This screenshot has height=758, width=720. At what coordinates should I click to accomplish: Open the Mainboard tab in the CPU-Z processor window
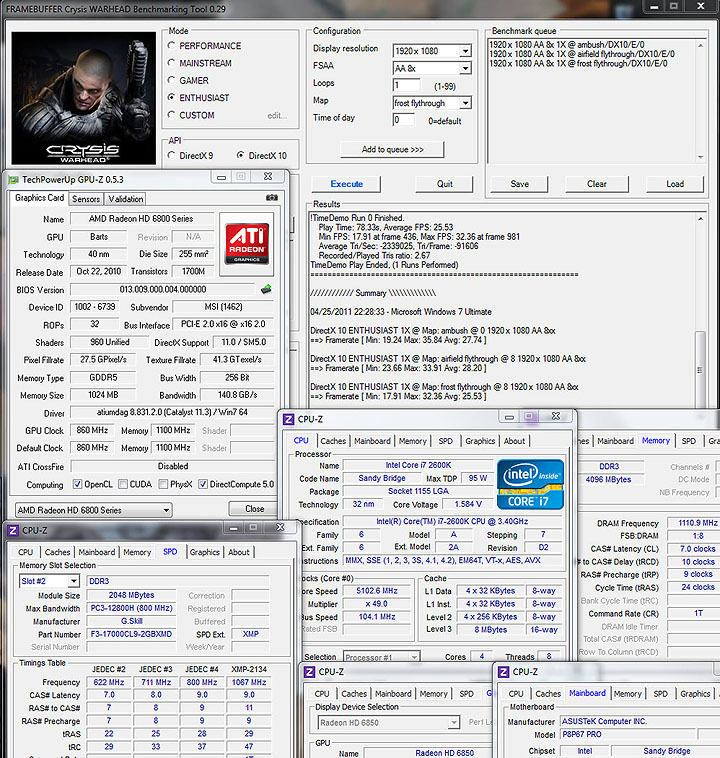click(372, 441)
